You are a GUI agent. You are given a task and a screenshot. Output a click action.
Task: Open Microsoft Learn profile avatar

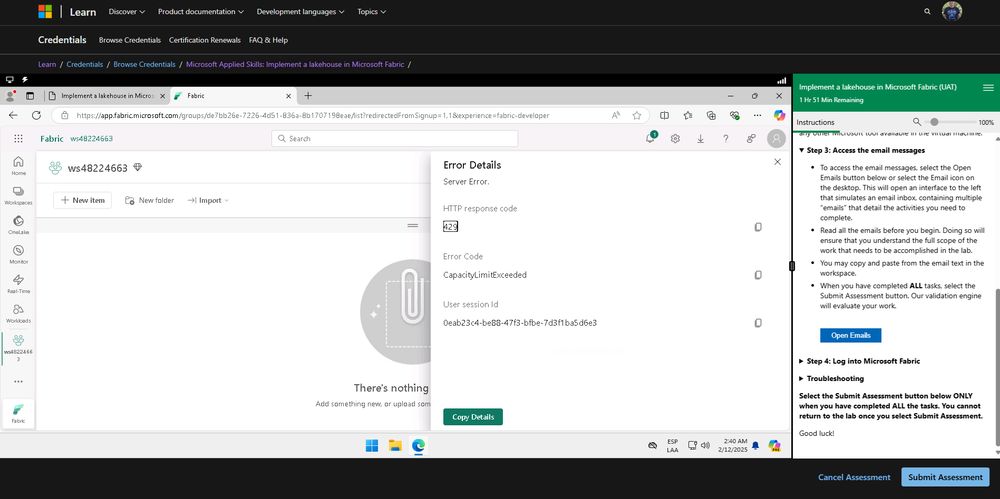952,11
